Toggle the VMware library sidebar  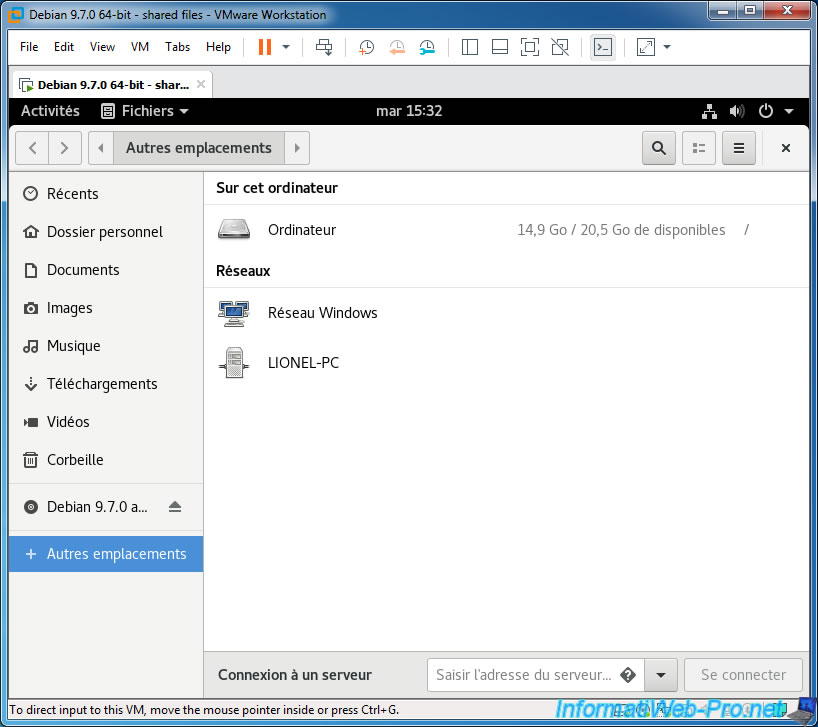click(470, 47)
